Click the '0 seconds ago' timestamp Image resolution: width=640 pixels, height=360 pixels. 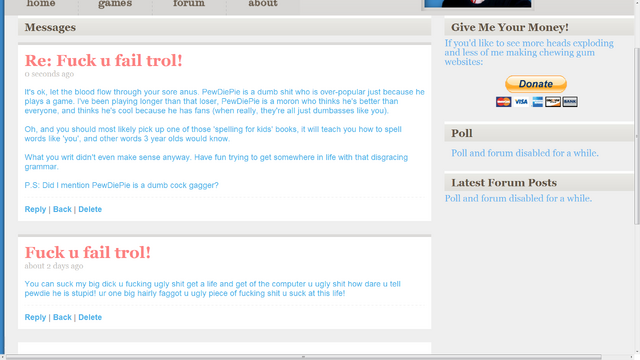pos(49,74)
